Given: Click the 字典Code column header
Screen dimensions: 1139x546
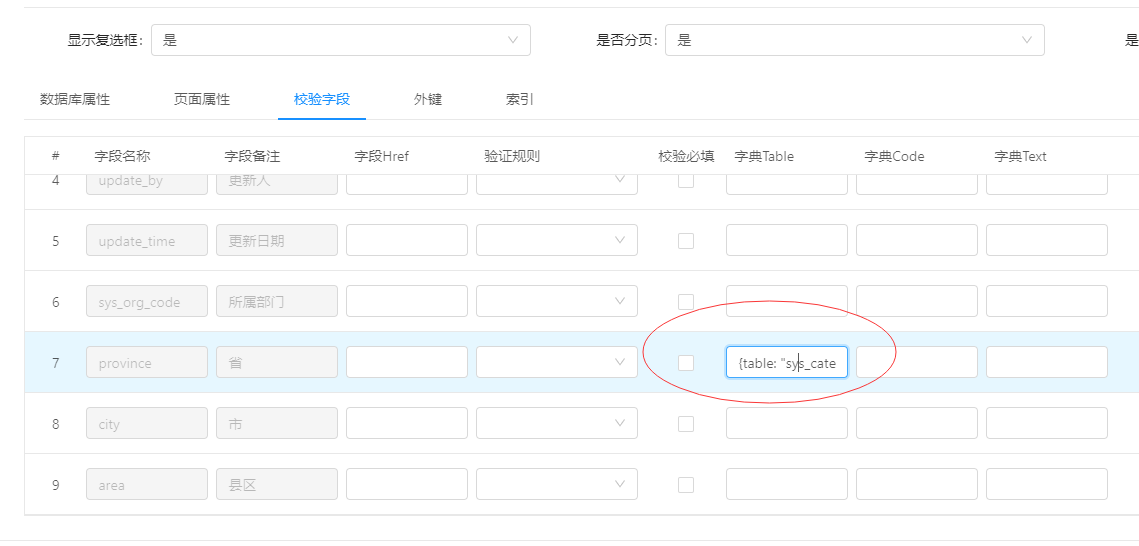Looking at the screenshot, I should click(894, 156).
